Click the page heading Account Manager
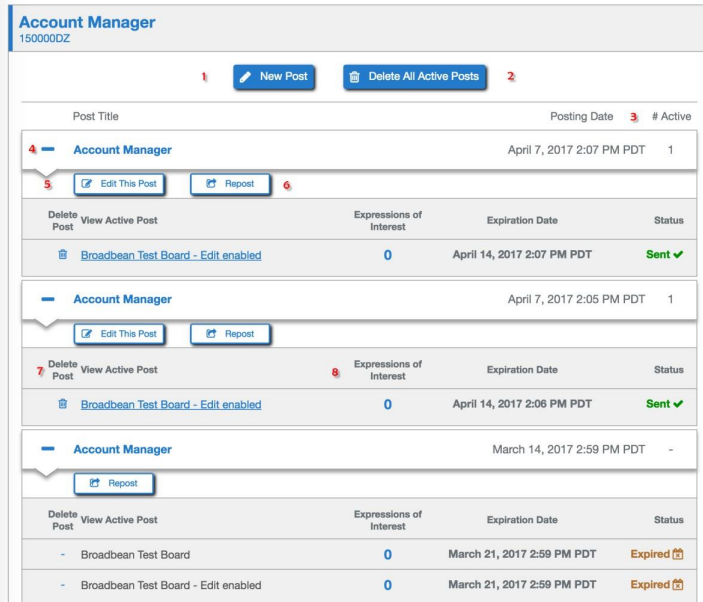The width and height of the screenshot is (703, 602). pos(87,22)
